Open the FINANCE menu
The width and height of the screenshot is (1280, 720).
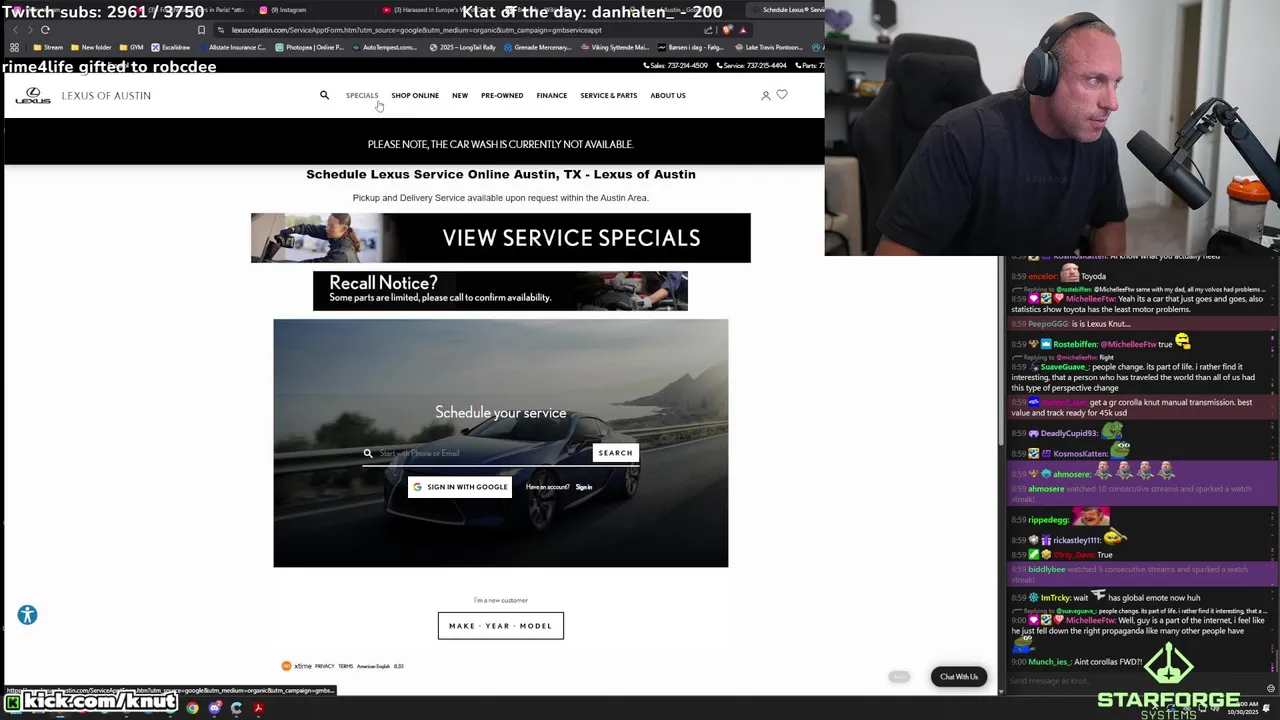[x=552, y=95]
